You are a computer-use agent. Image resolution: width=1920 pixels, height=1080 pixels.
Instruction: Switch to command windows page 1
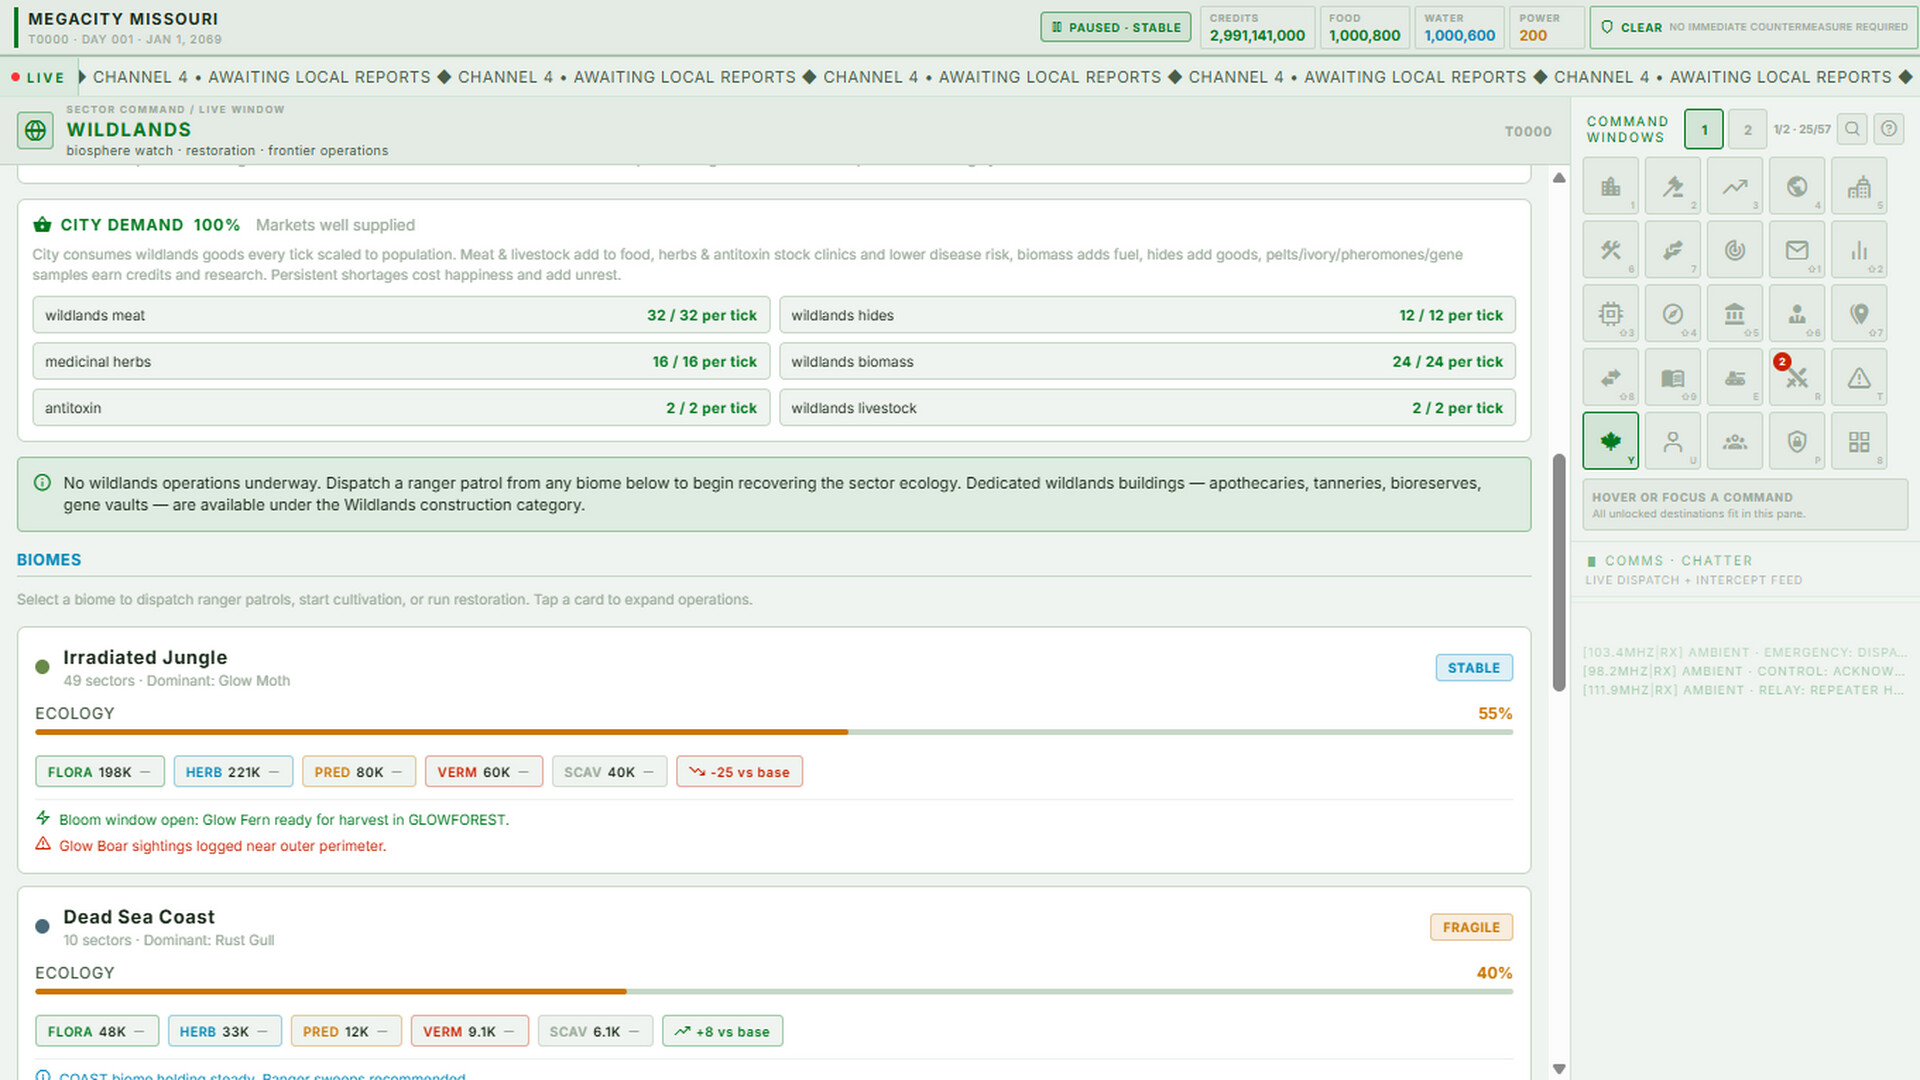pos(1704,129)
